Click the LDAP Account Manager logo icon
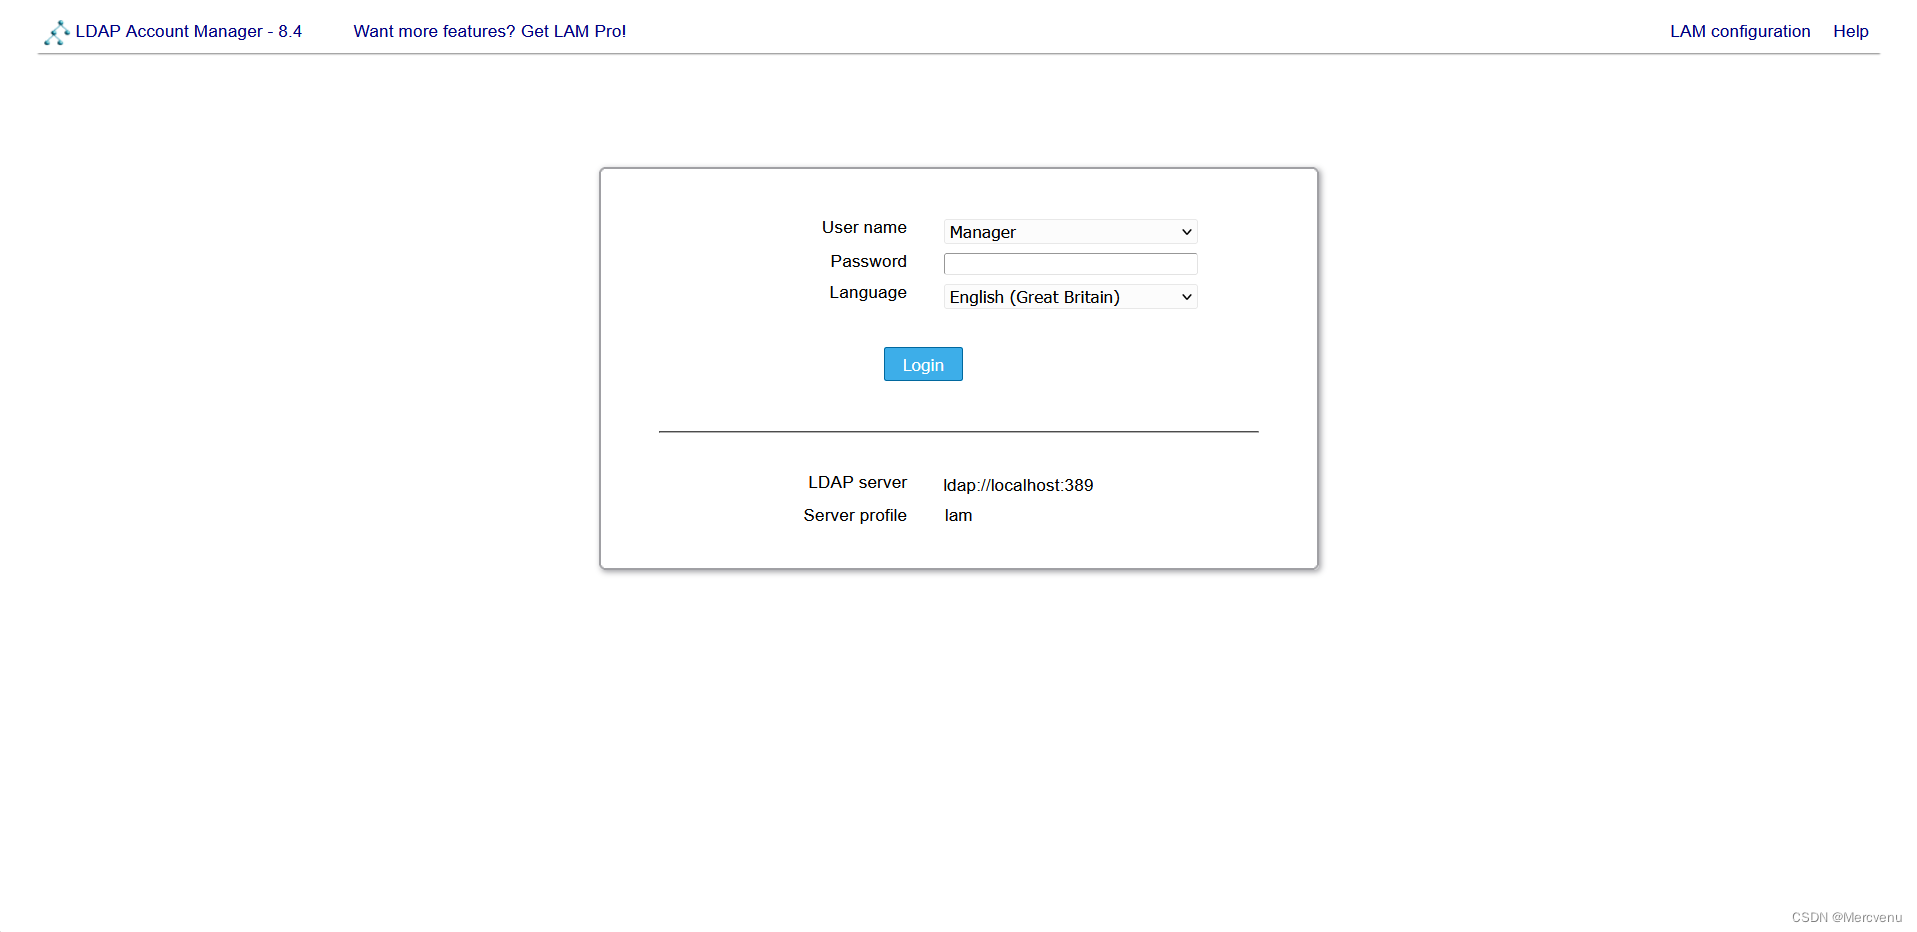This screenshot has height=932, width=1917. tap(57, 33)
